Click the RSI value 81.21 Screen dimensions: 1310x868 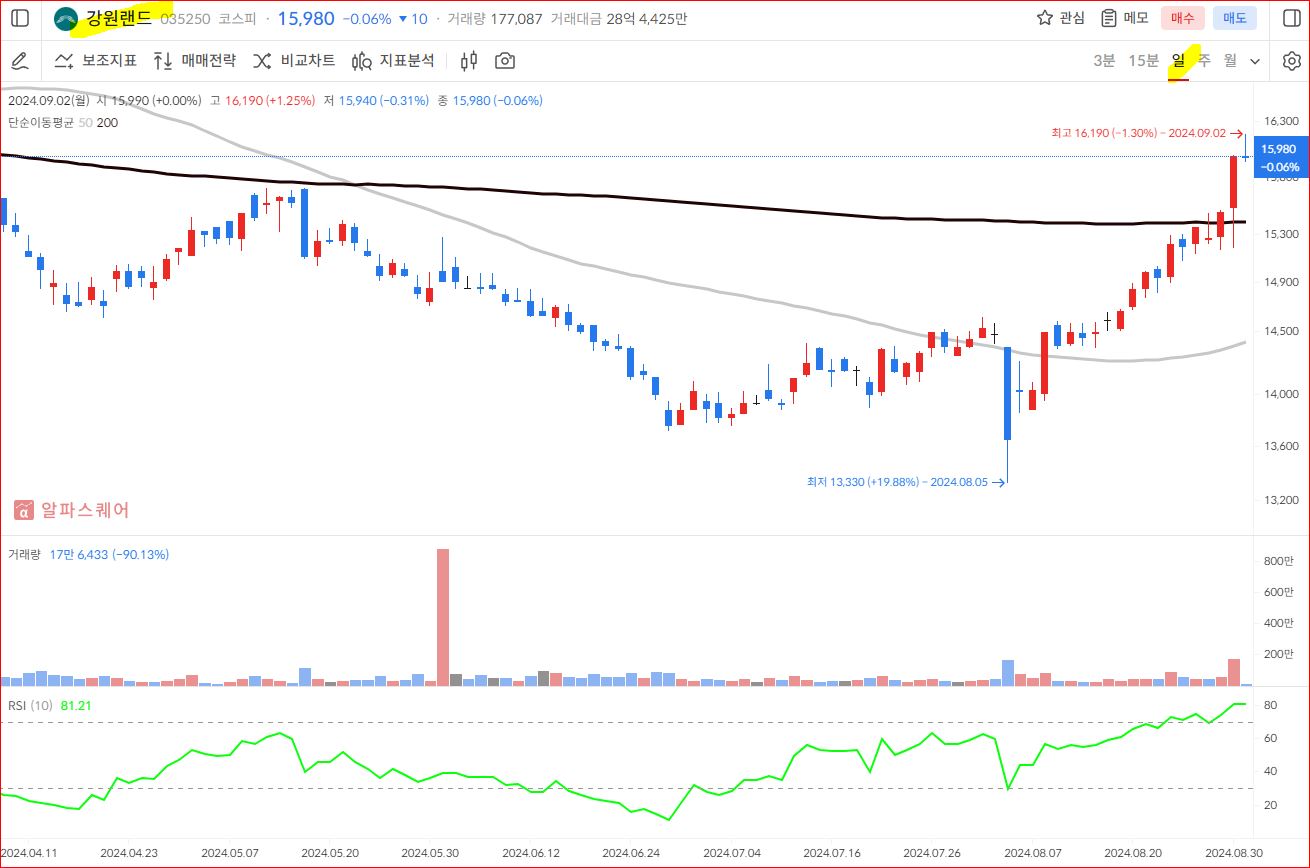(x=76, y=706)
